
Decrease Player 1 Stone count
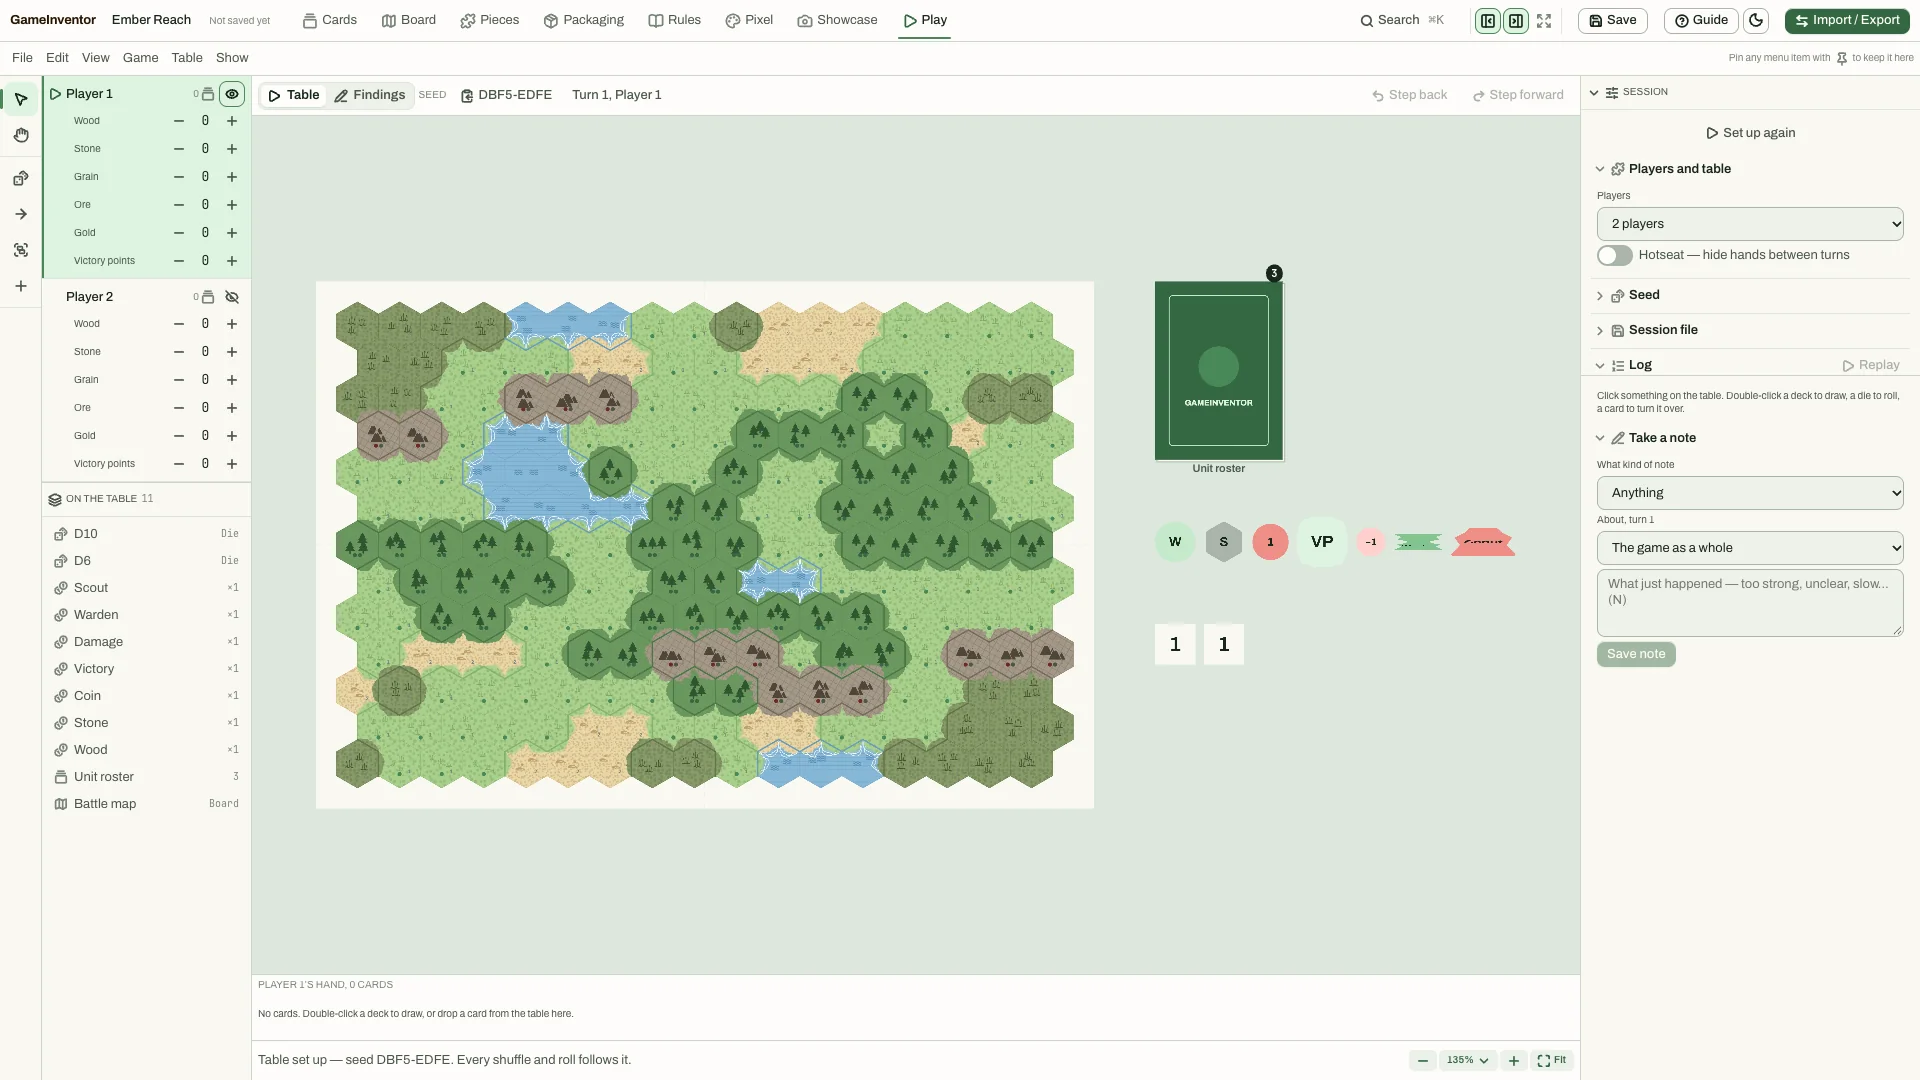179,149
